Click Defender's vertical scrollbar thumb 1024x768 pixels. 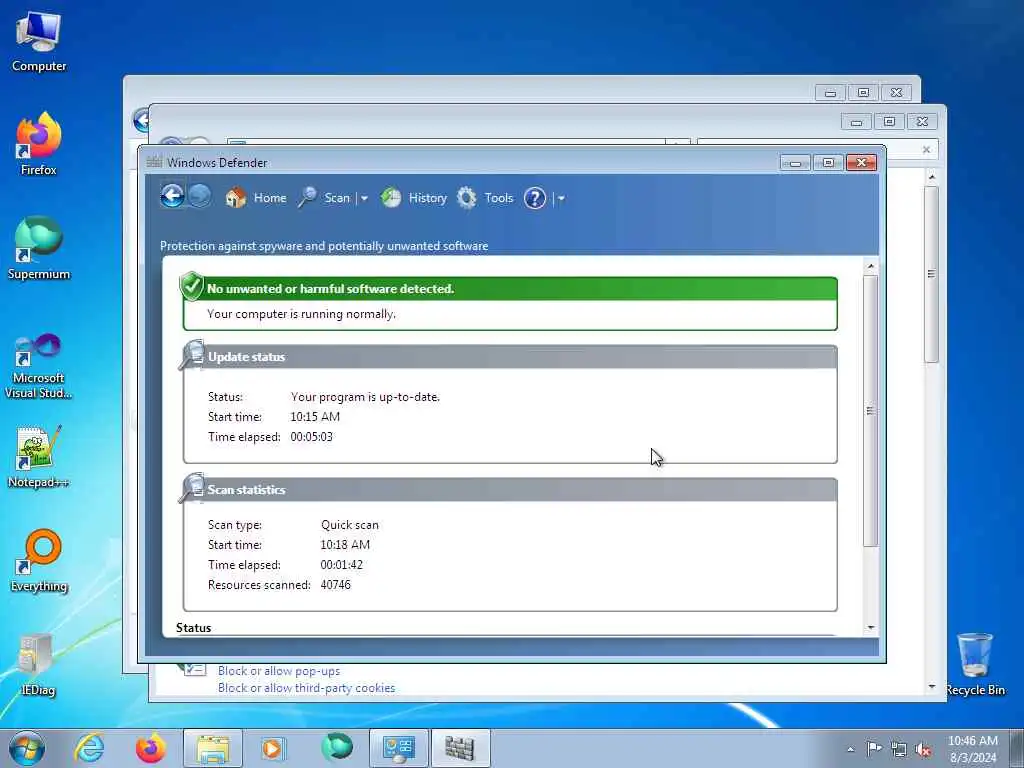click(871, 410)
